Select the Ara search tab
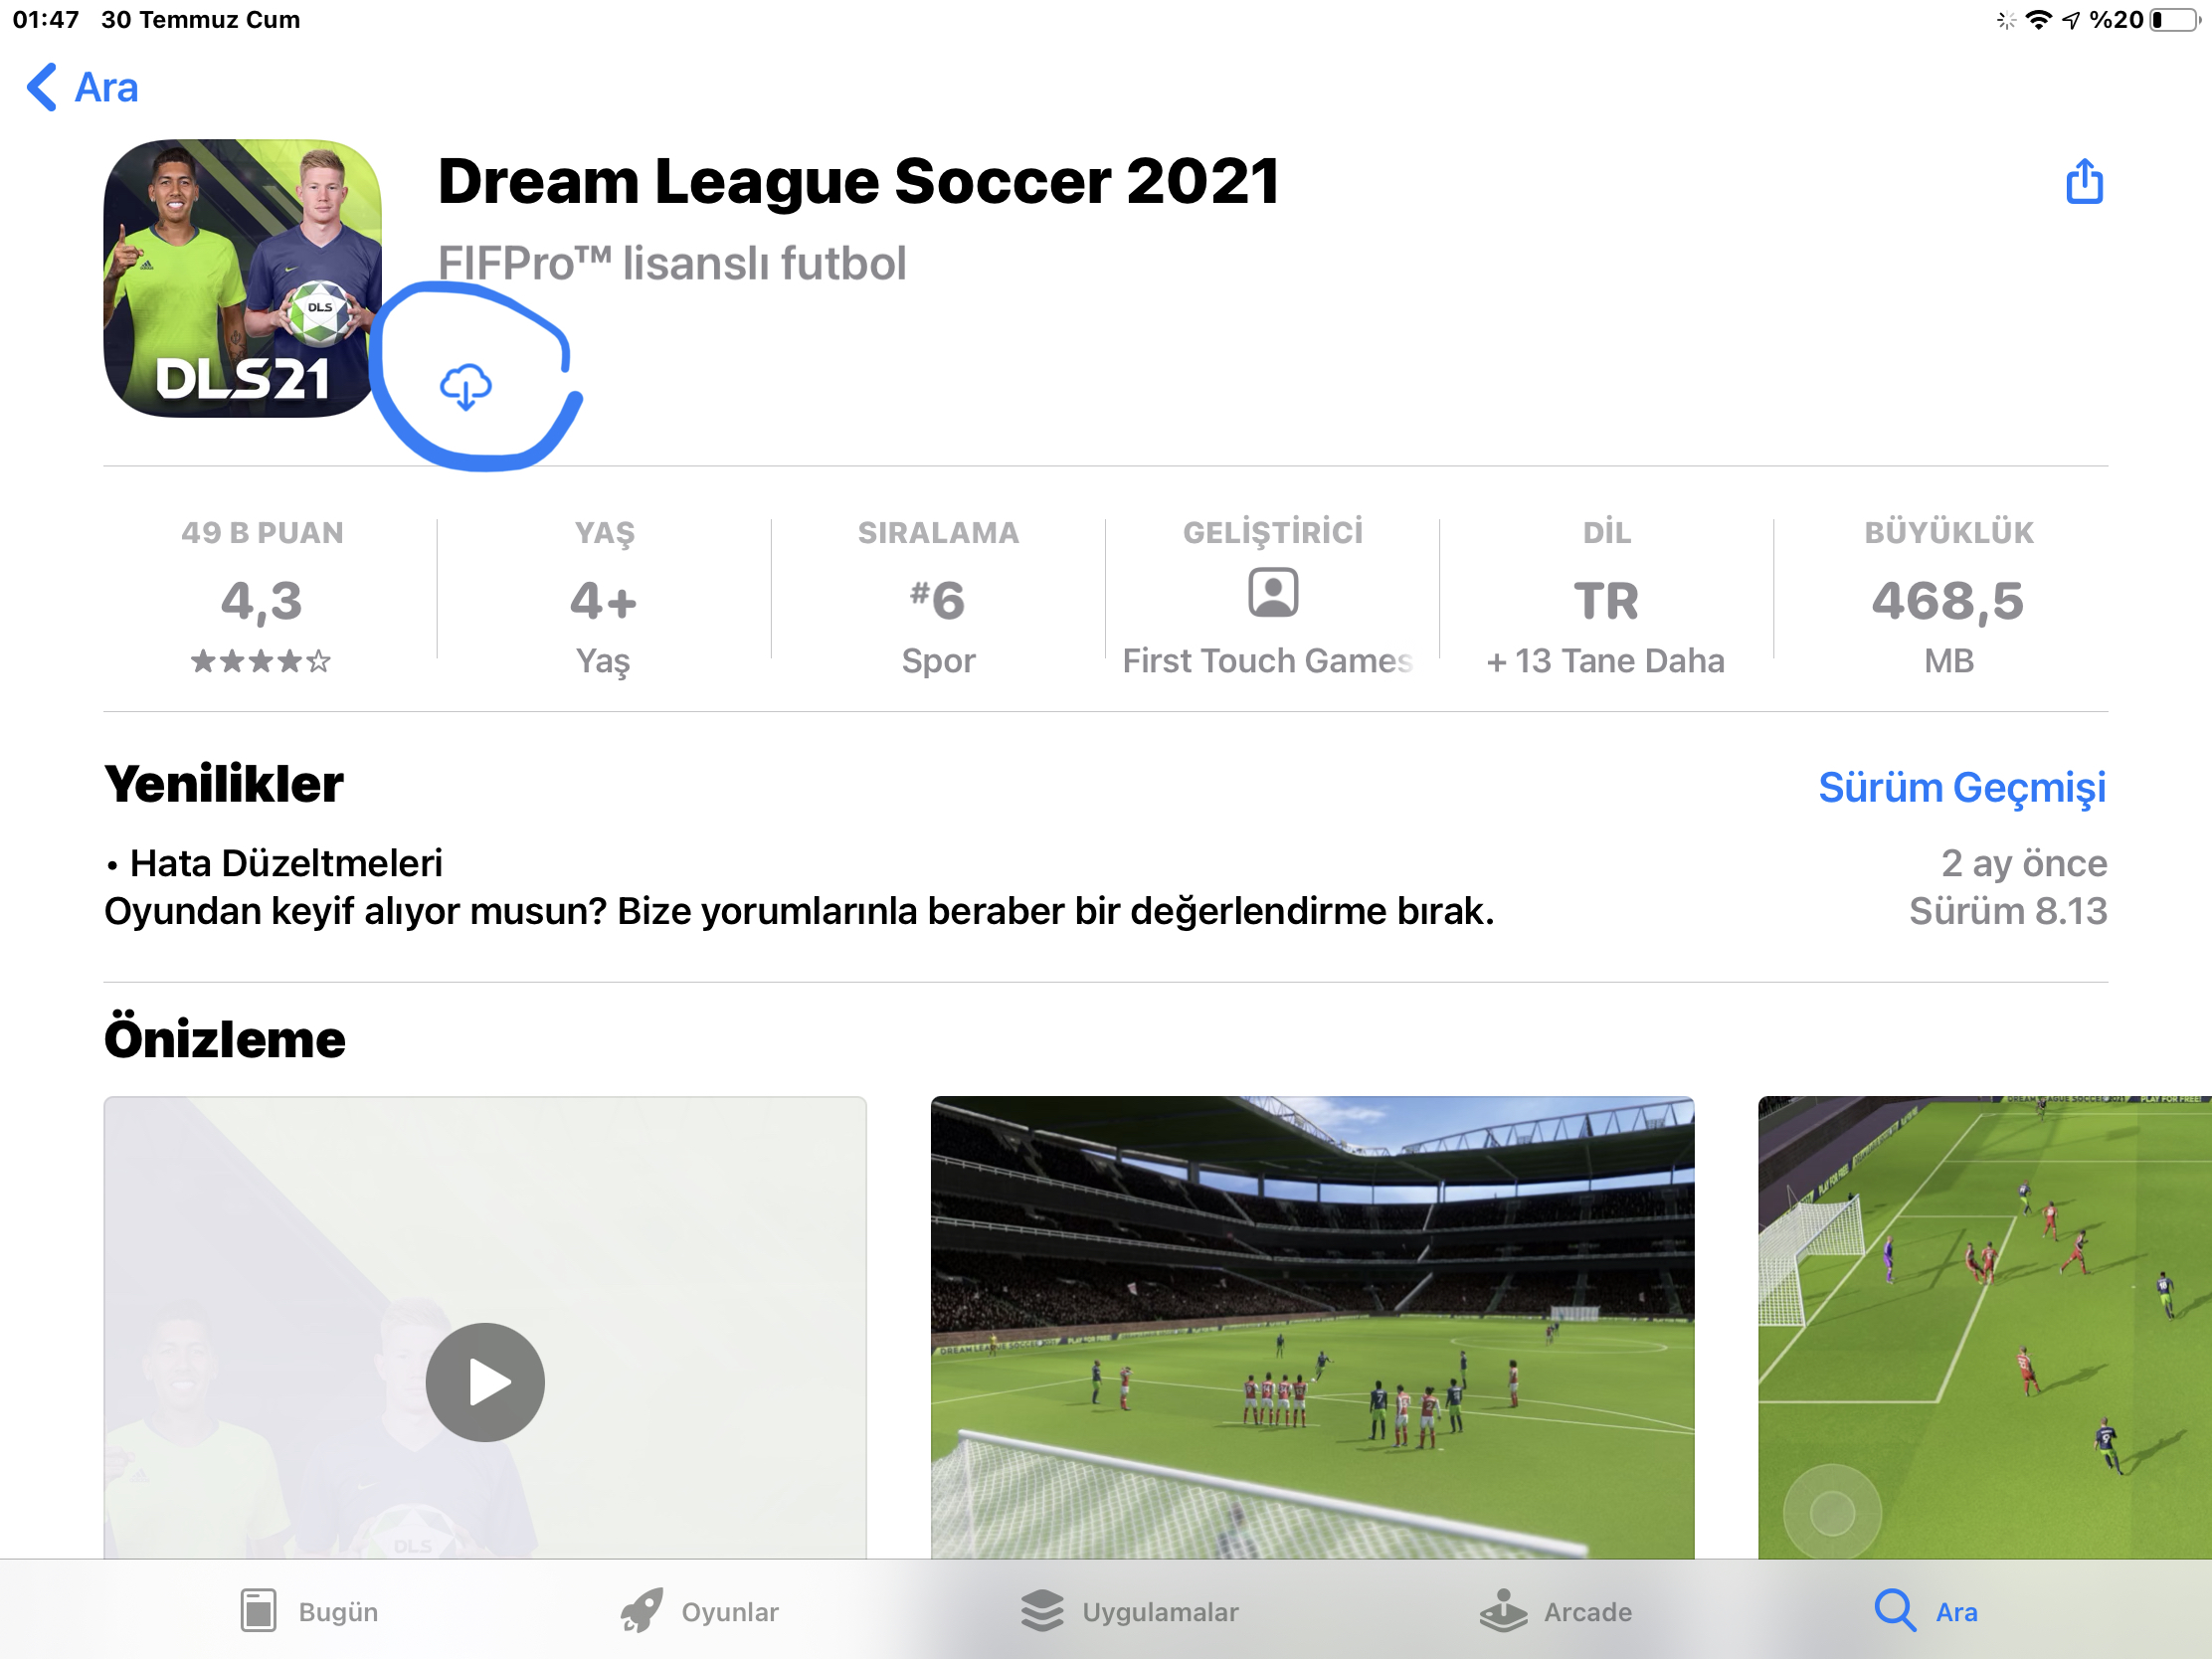The width and height of the screenshot is (2212, 1659). pos(1925,1611)
